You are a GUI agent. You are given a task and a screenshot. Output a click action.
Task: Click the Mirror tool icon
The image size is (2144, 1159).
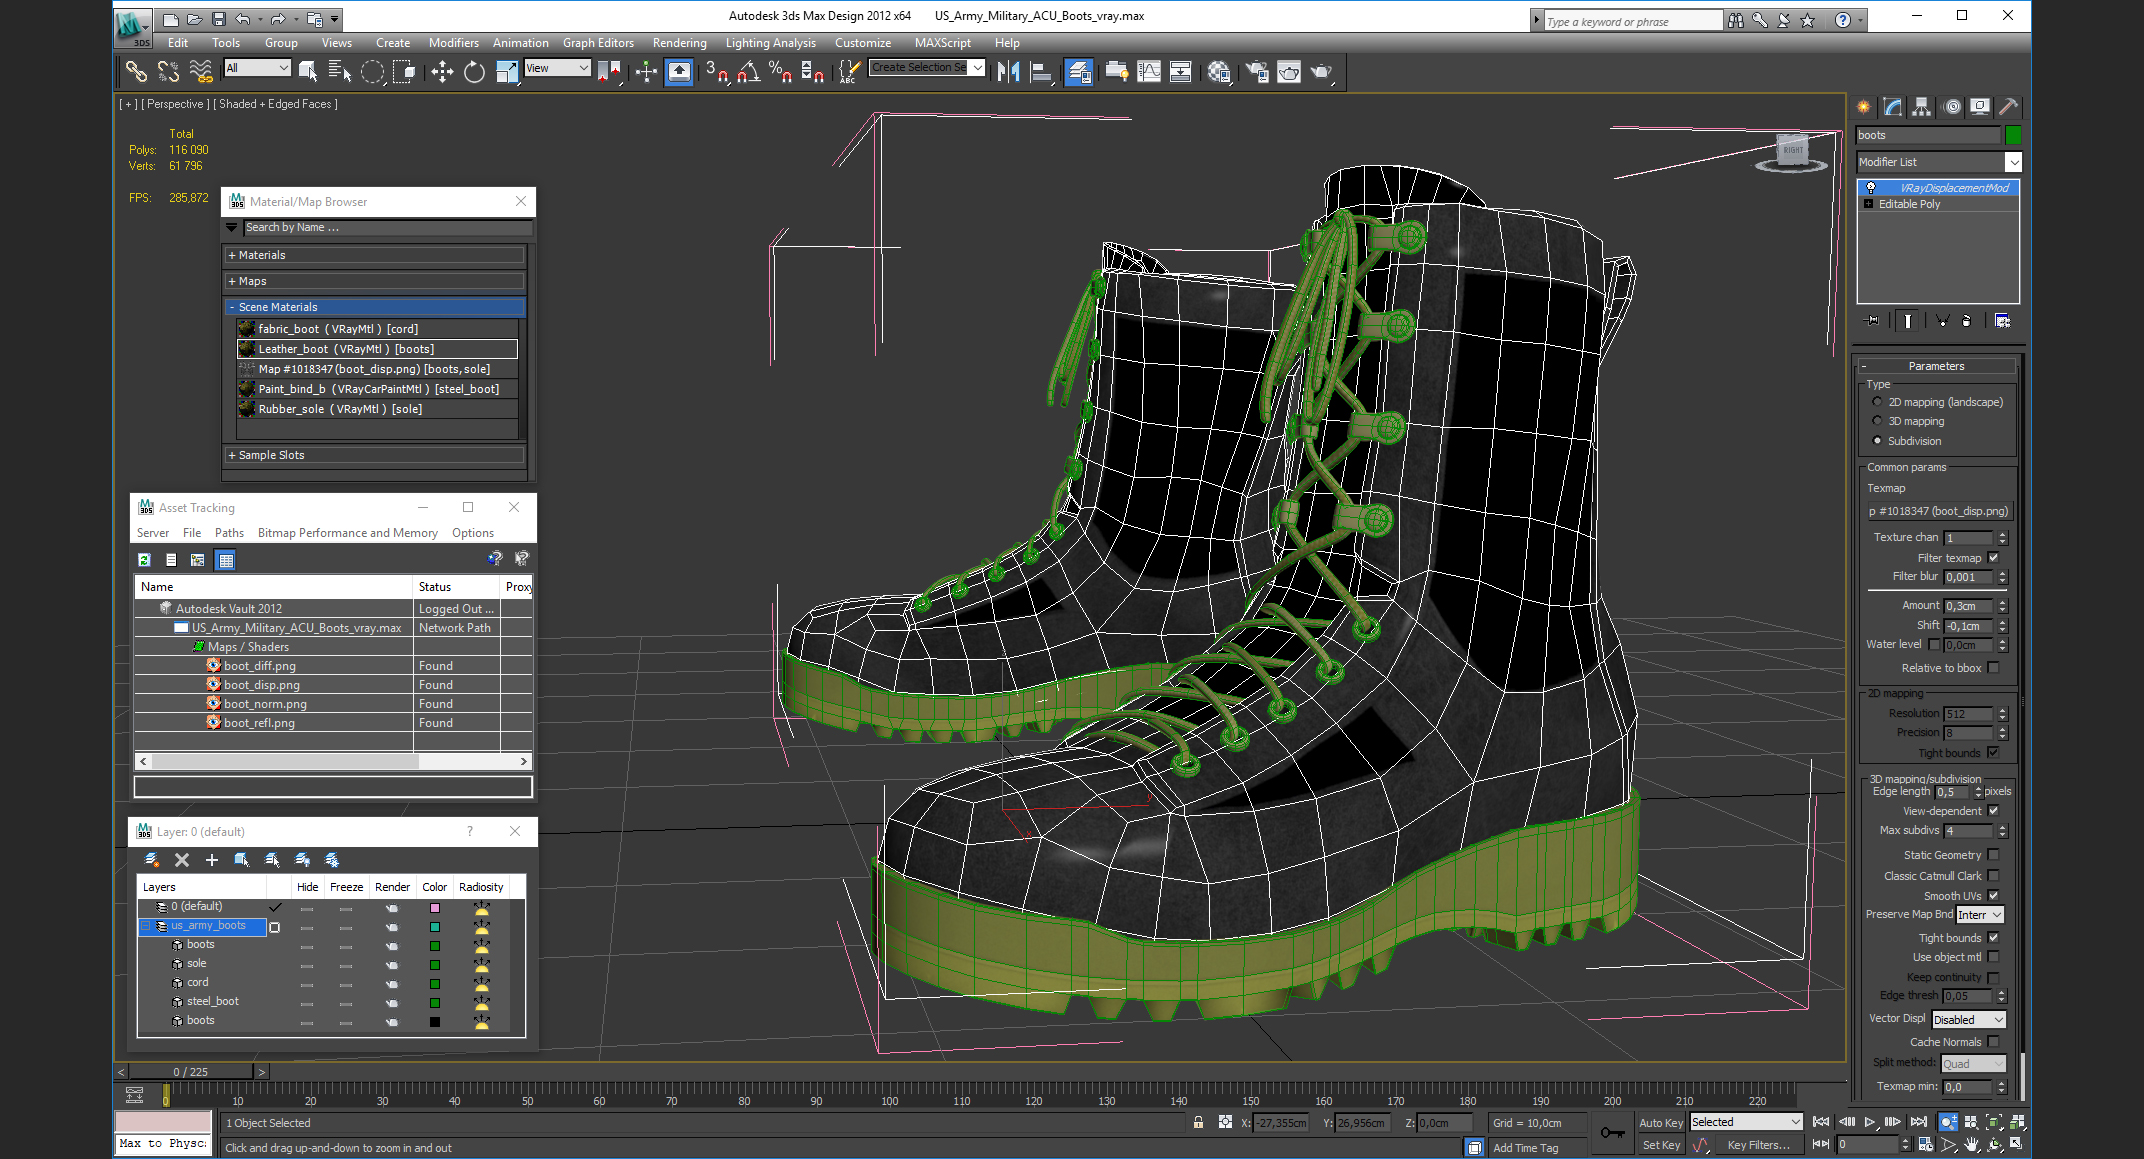(x=1008, y=71)
